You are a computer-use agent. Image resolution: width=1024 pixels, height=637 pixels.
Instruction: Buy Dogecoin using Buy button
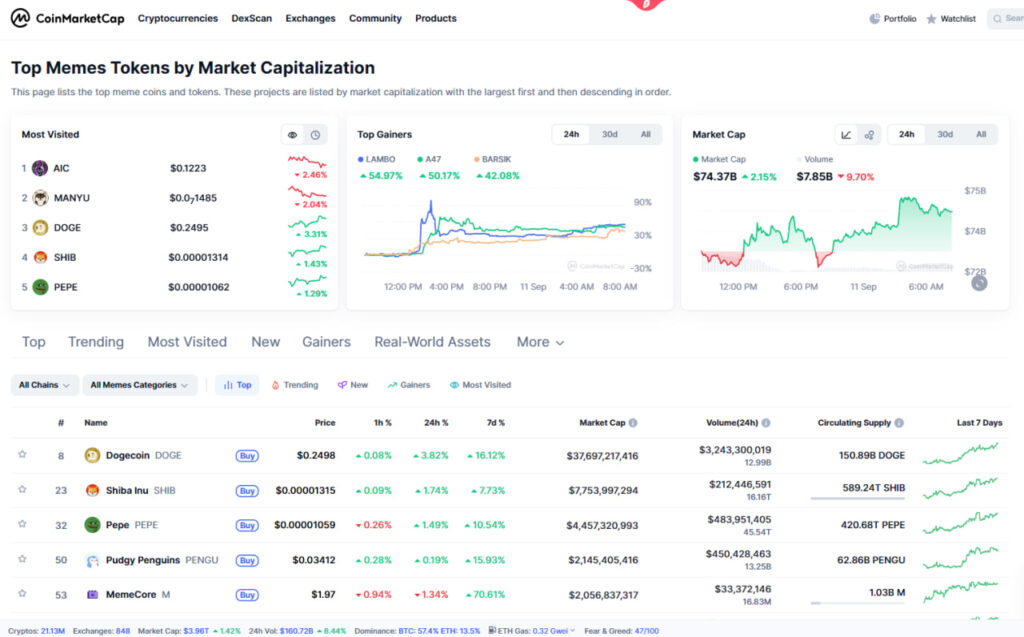click(x=247, y=456)
